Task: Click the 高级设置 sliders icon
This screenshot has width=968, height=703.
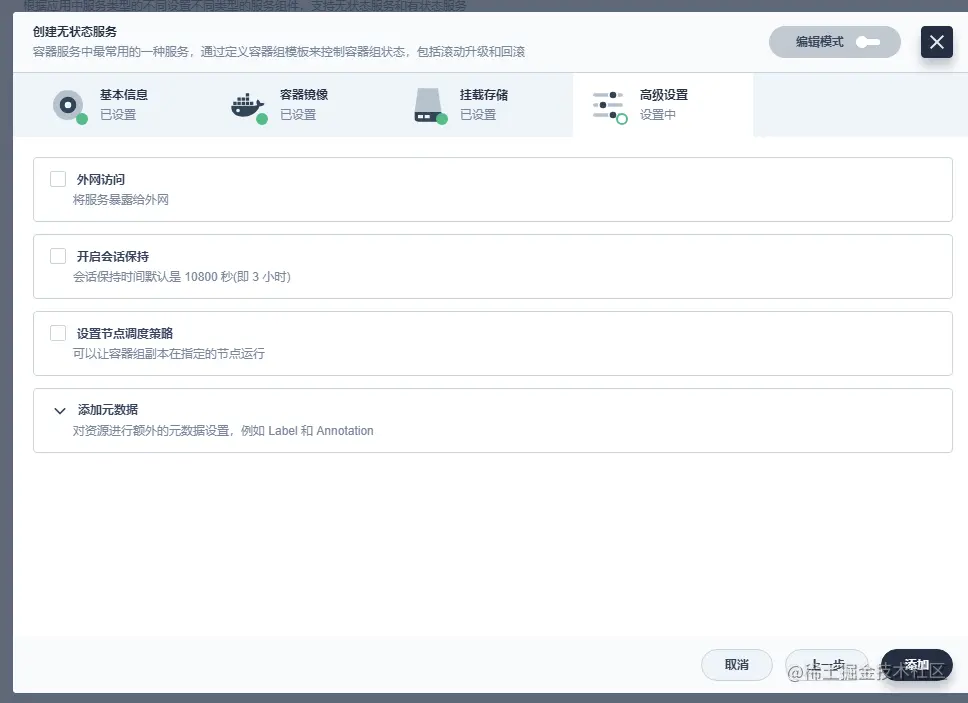Action: (609, 106)
